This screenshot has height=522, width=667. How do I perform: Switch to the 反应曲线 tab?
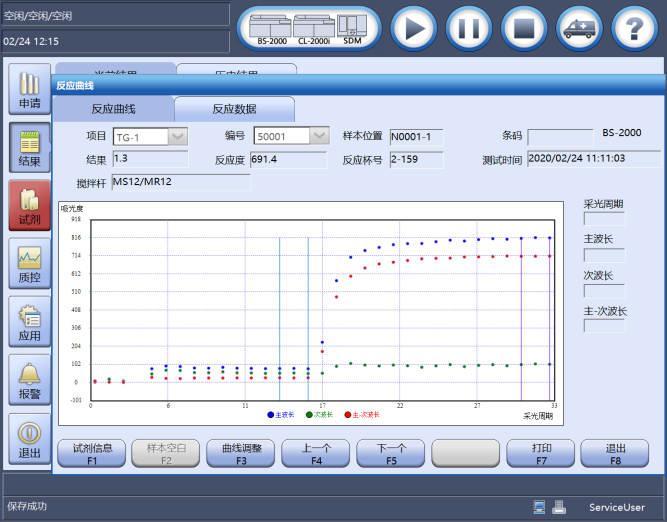click(114, 109)
